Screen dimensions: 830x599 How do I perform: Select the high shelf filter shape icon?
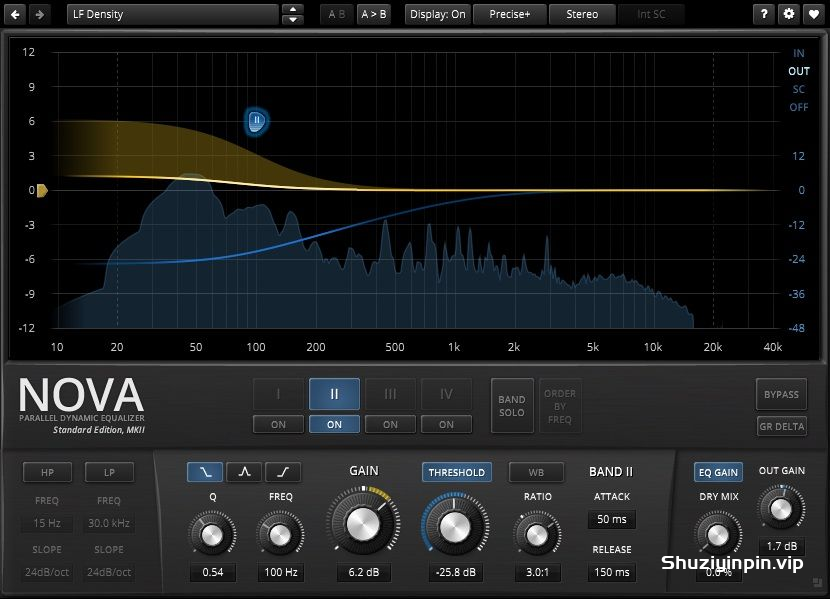[283, 472]
